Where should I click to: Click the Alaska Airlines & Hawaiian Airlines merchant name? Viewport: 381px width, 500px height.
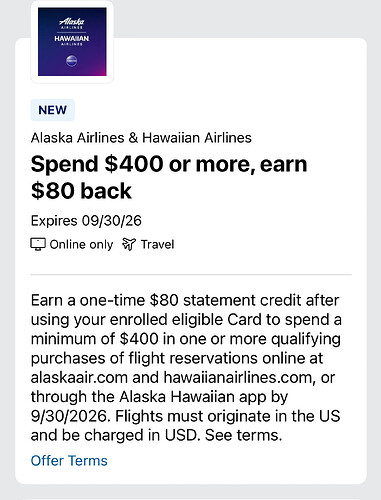click(x=141, y=138)
